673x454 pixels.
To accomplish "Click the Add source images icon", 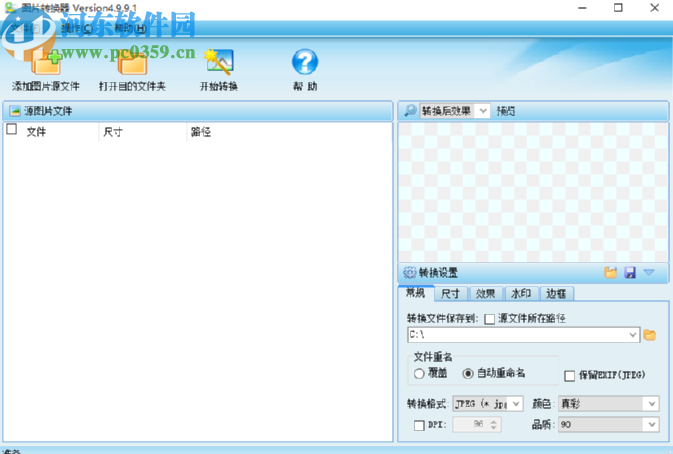I will coord(46,63).
